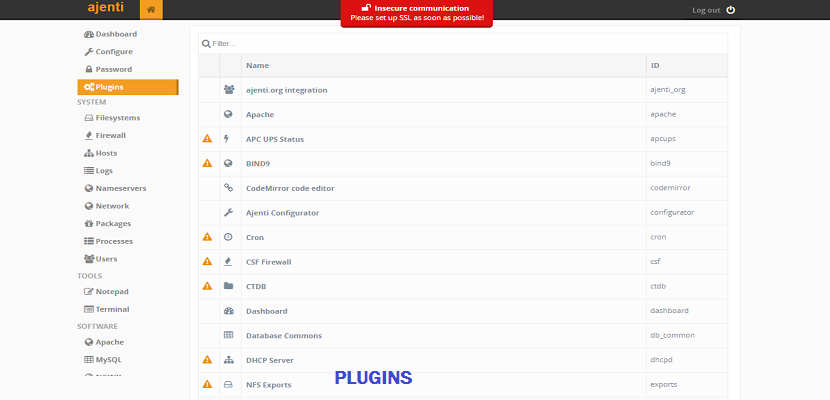This screenshot has height=400, width=830.
Task: Select the CodeMirror code editor plugin name
Action: point(290,188)
